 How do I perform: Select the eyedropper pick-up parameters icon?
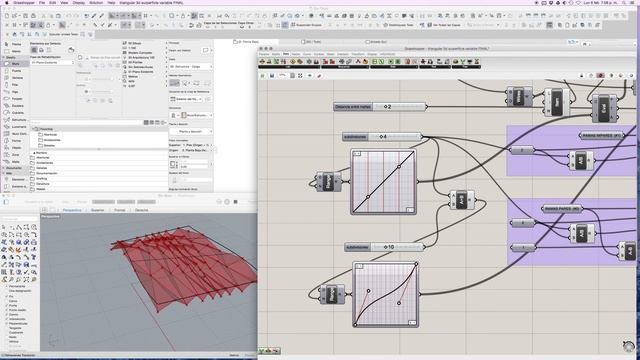click(94, 16)
